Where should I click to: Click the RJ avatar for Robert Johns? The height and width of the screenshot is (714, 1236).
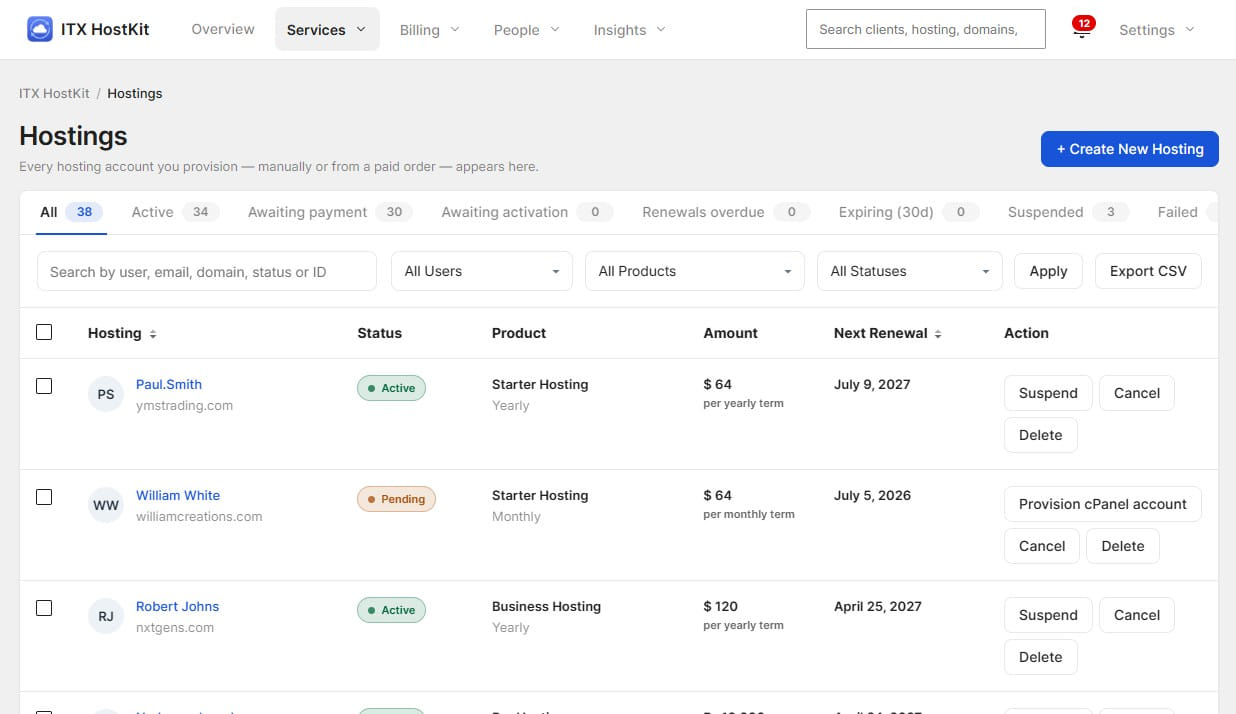pyautogui.click(x=106, y=616)
